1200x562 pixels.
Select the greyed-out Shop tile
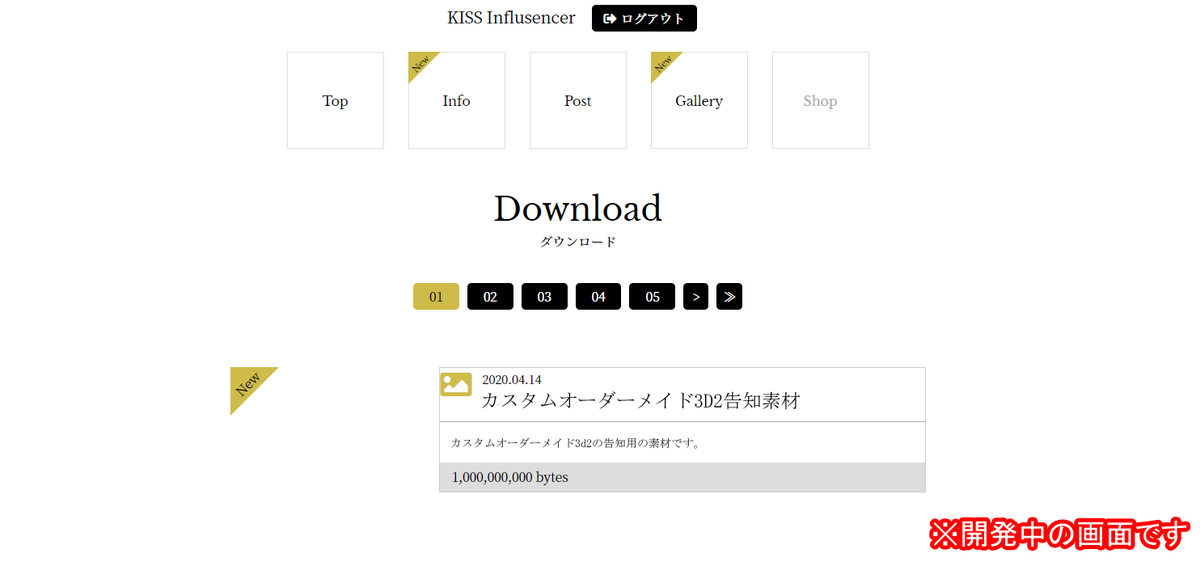[x=820, y=101]
